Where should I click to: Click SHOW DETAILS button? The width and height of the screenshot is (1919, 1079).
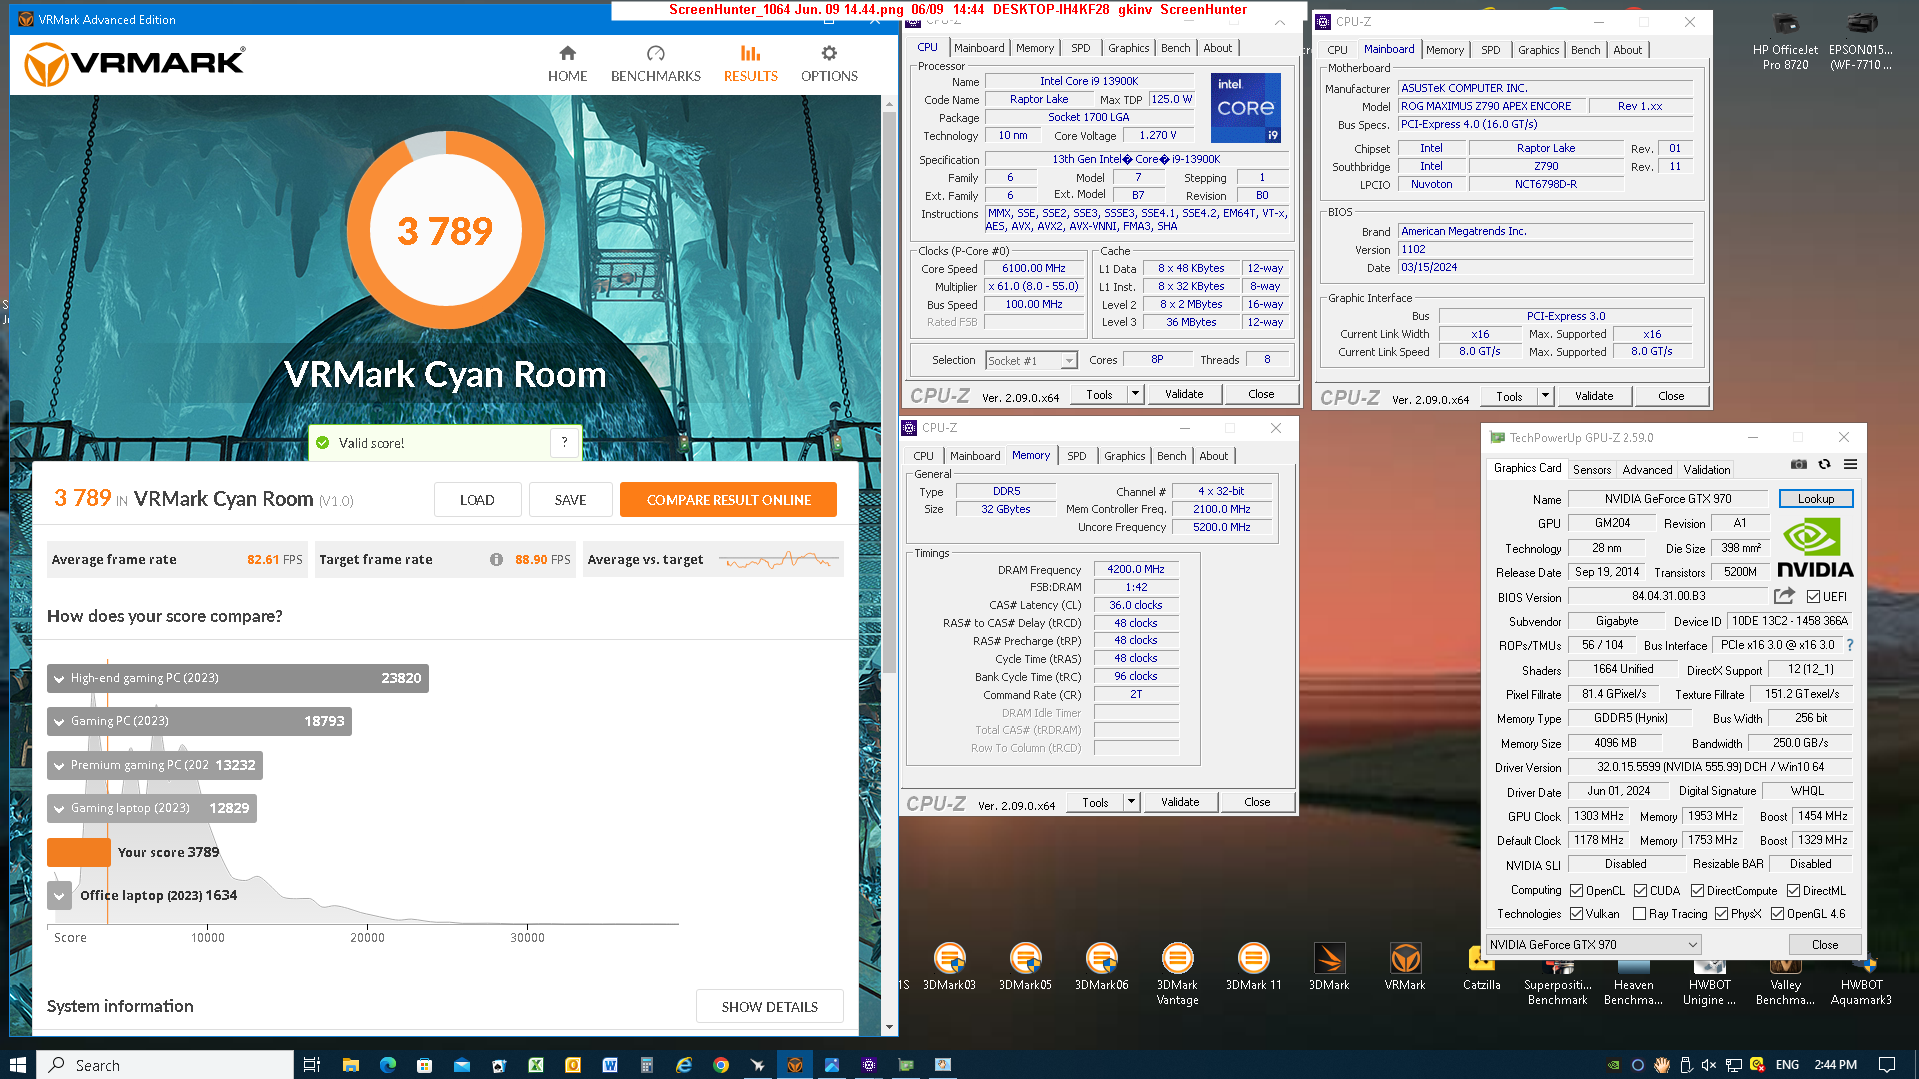pos(769,1006)
